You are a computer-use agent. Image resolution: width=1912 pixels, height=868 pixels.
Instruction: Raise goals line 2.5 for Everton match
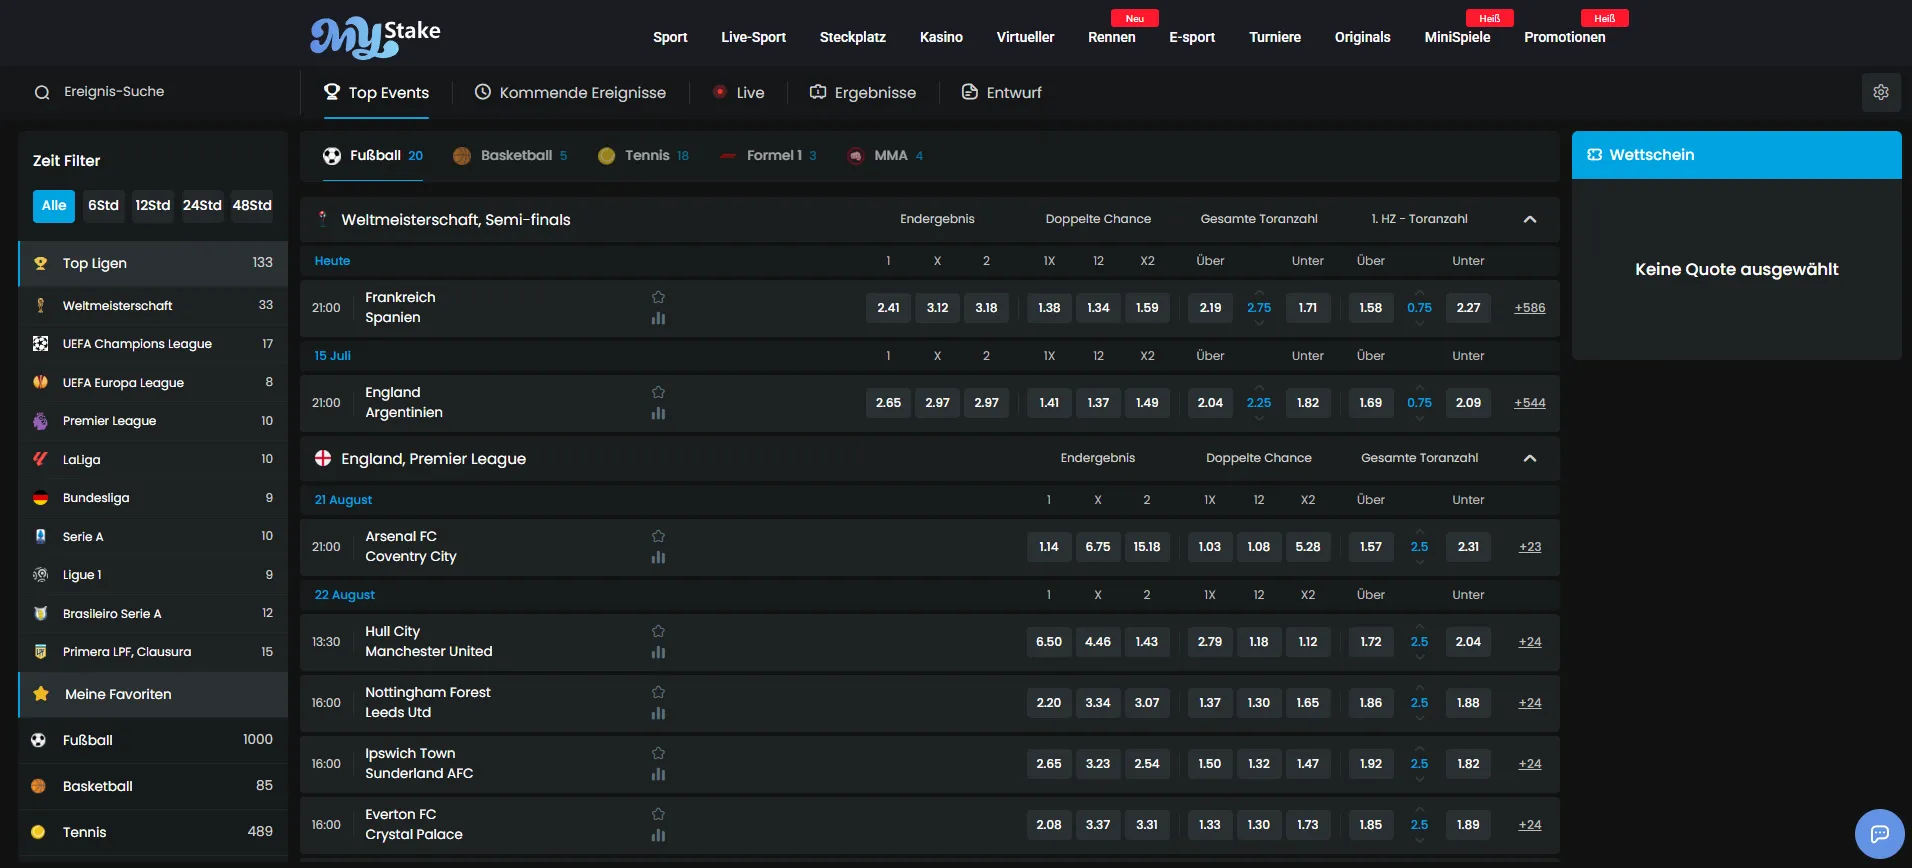coord(1419,809)
